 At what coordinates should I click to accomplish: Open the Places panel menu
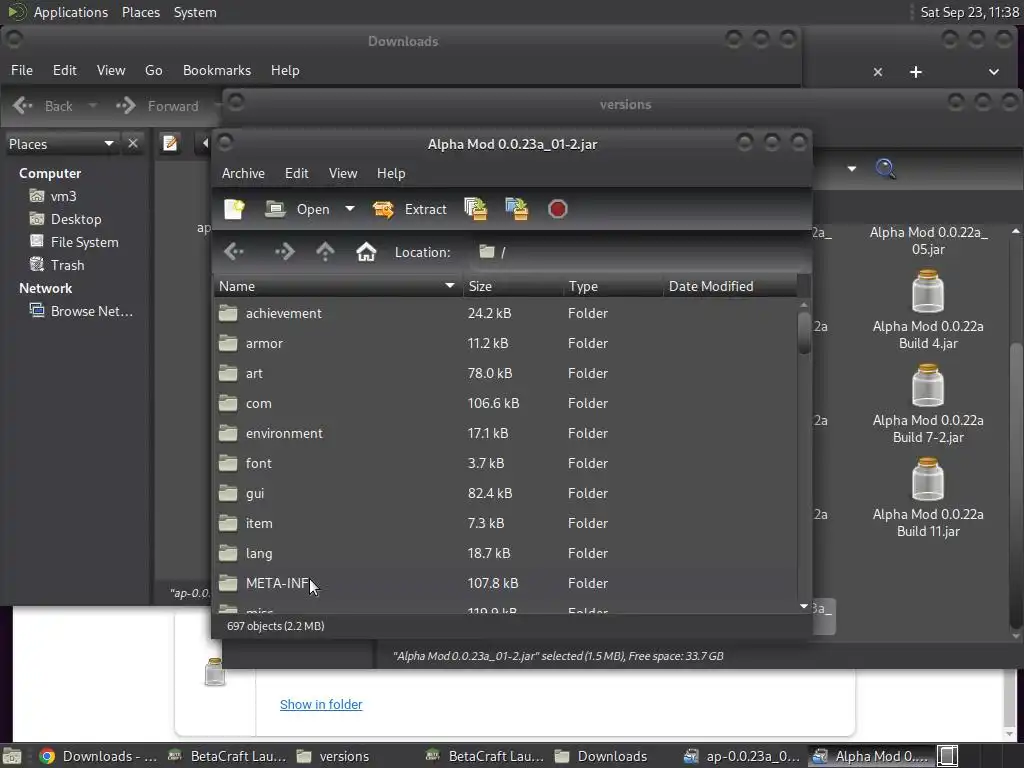(x=140, y=12)
